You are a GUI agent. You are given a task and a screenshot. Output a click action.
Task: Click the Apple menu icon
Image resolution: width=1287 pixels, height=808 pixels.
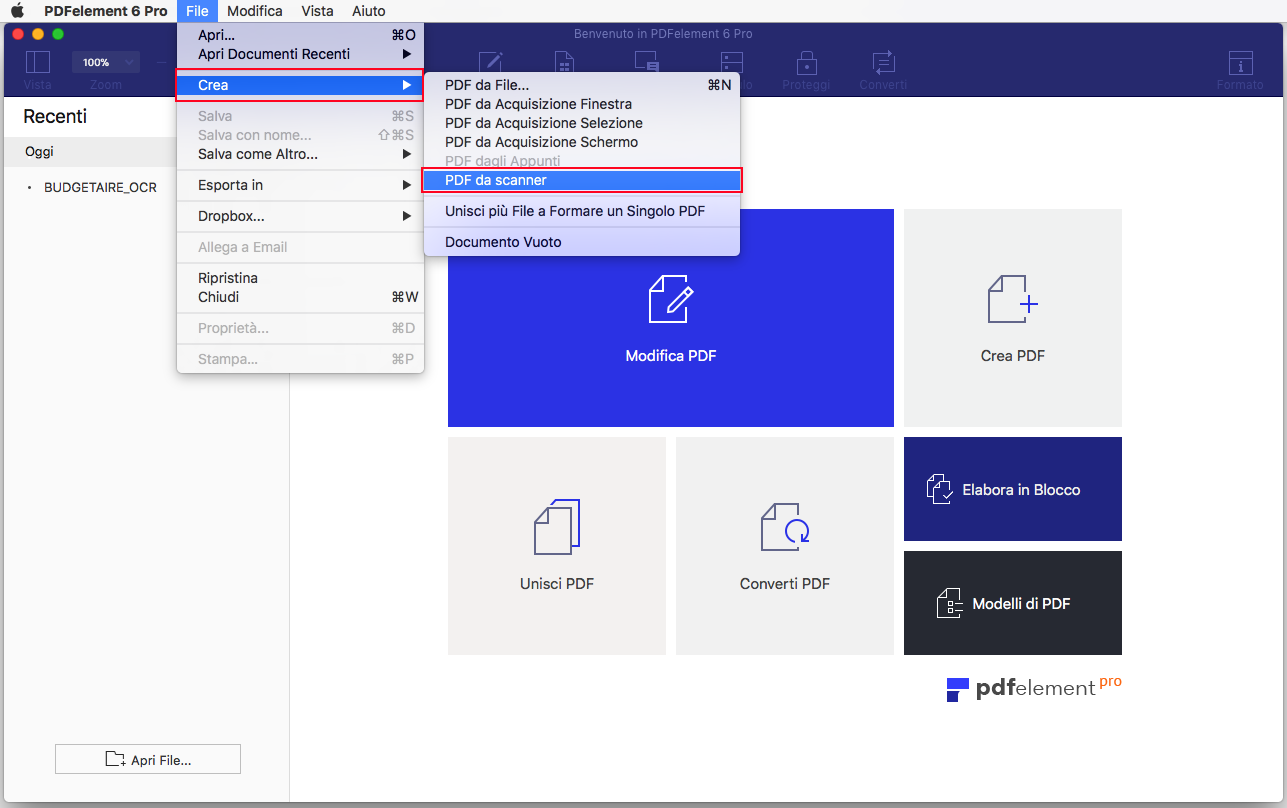click(17, 11)
